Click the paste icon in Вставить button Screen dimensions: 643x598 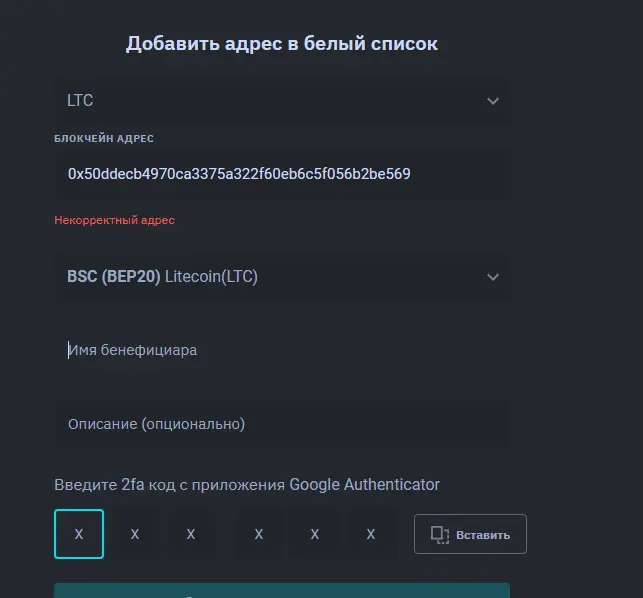(x=440, y=535)
